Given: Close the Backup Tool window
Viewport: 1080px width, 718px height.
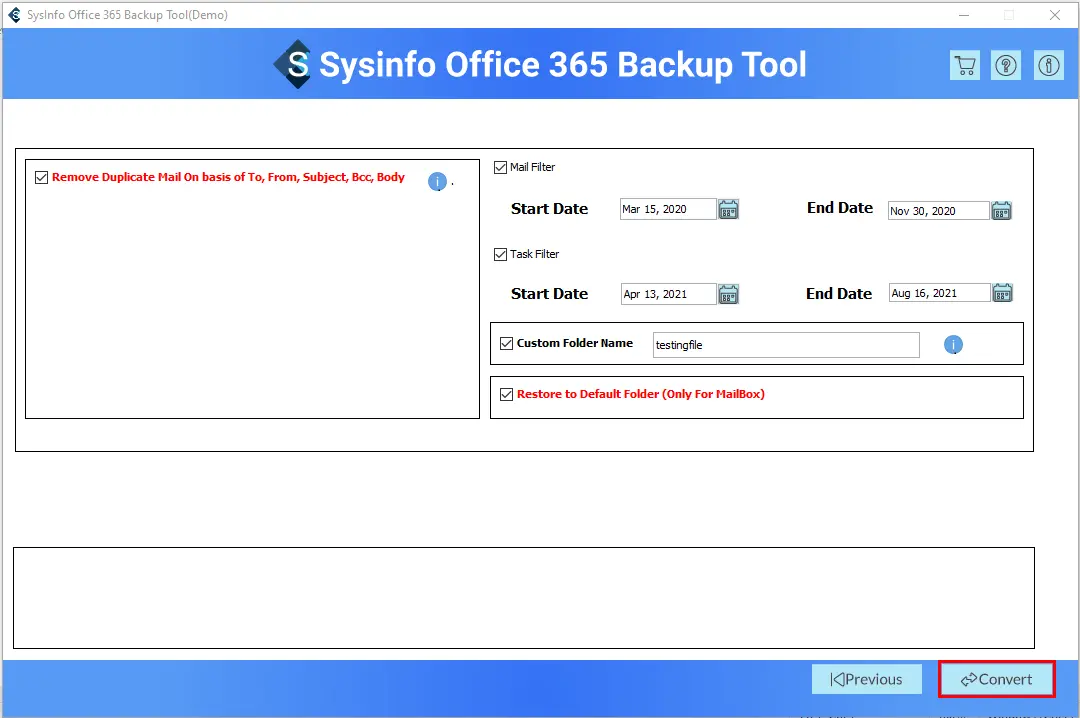Looking at the screenshot, I should click(1055, 15).
